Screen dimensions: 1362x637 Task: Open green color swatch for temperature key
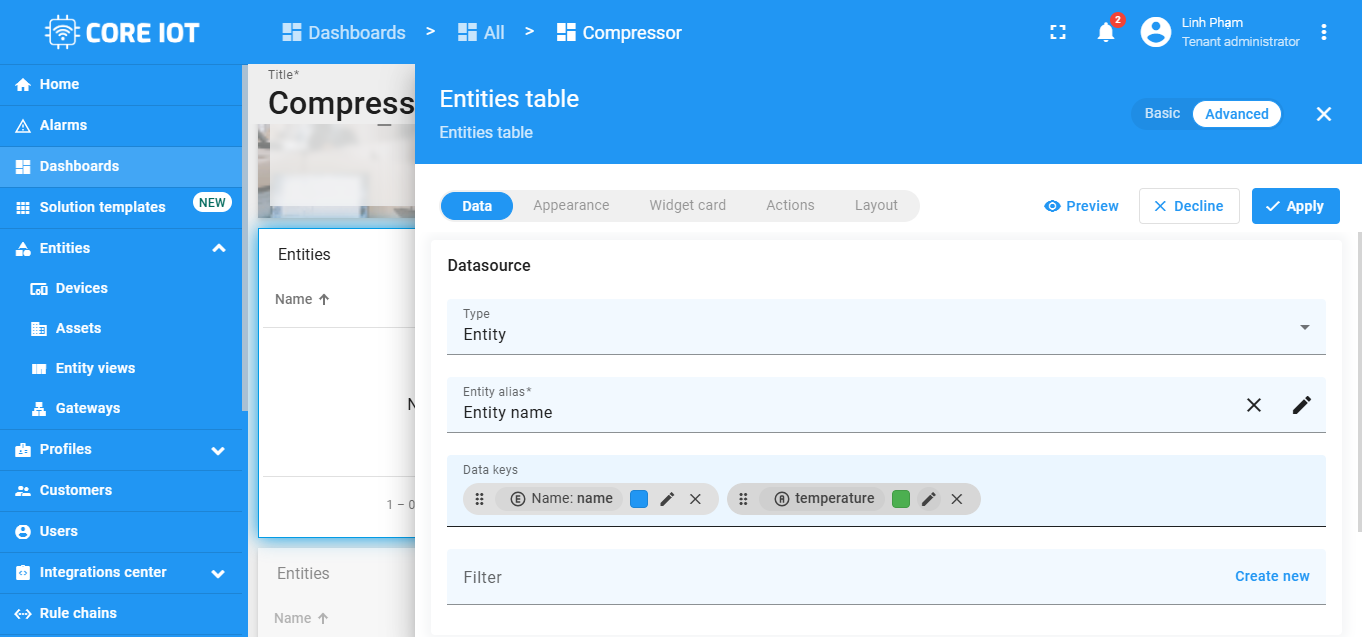point(901,499)
